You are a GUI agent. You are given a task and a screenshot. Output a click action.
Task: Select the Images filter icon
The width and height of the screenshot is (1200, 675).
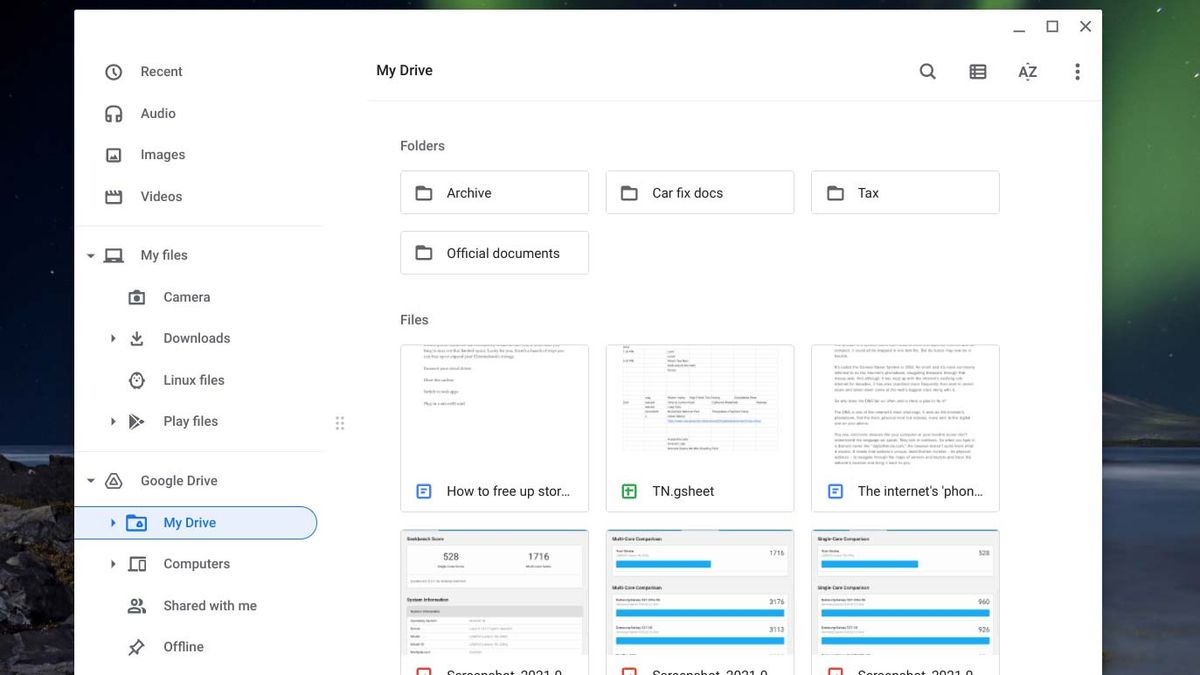coord(113,154)
